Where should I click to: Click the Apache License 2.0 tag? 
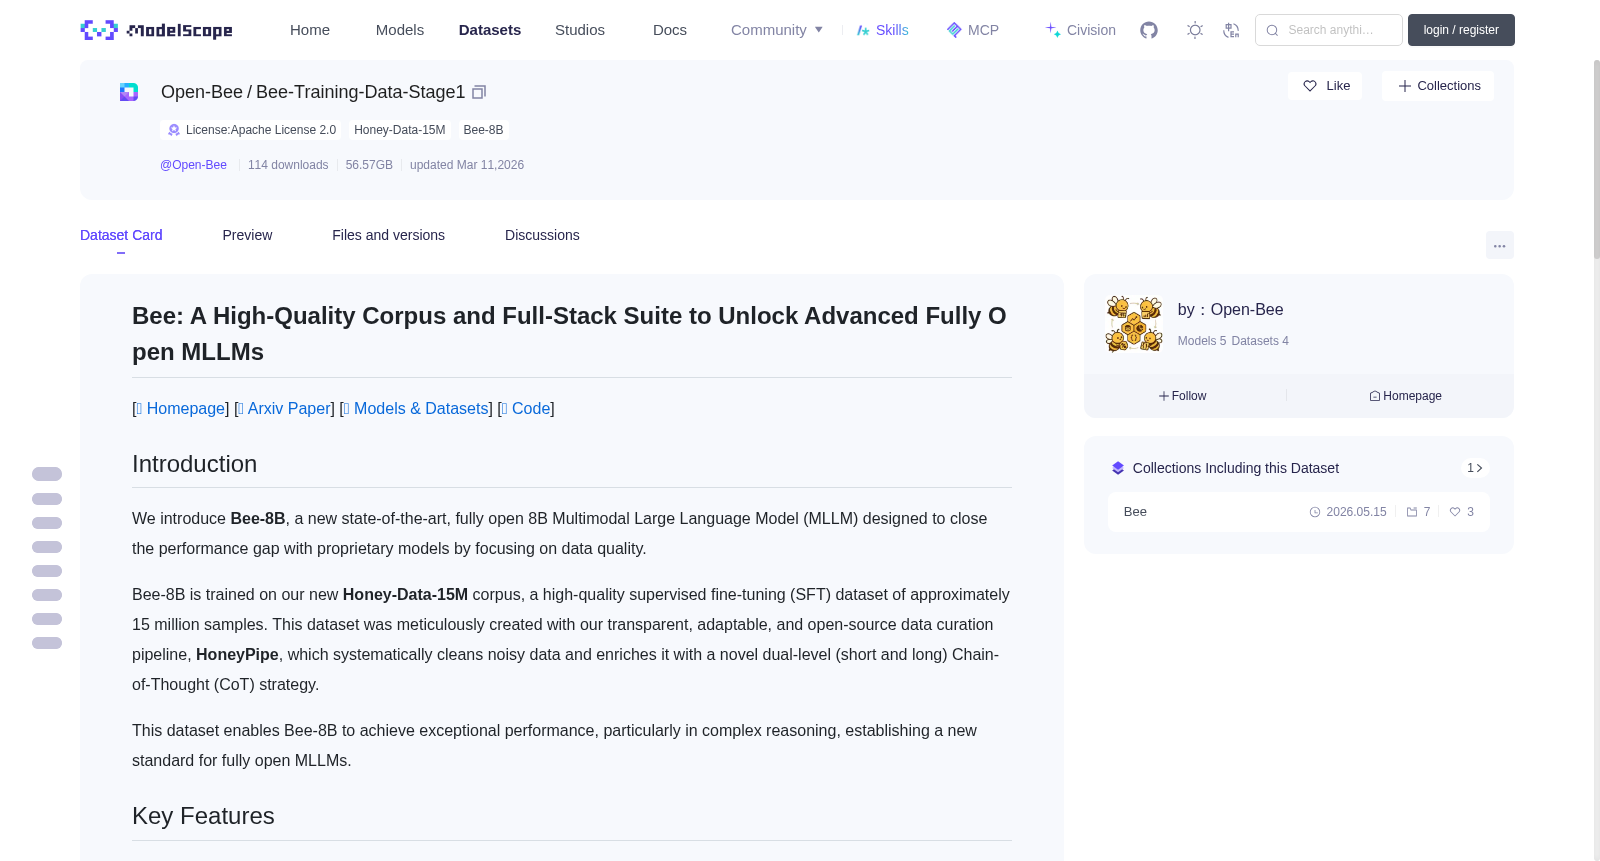[x=250, y=130]
